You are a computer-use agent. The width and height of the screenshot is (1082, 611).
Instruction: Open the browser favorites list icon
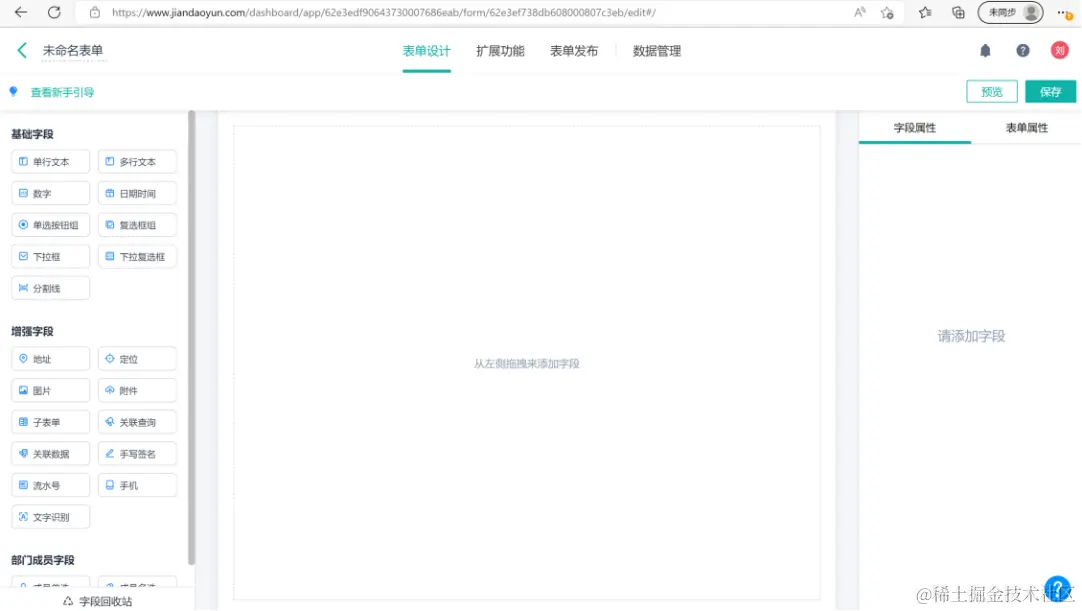tap(925, 12)
